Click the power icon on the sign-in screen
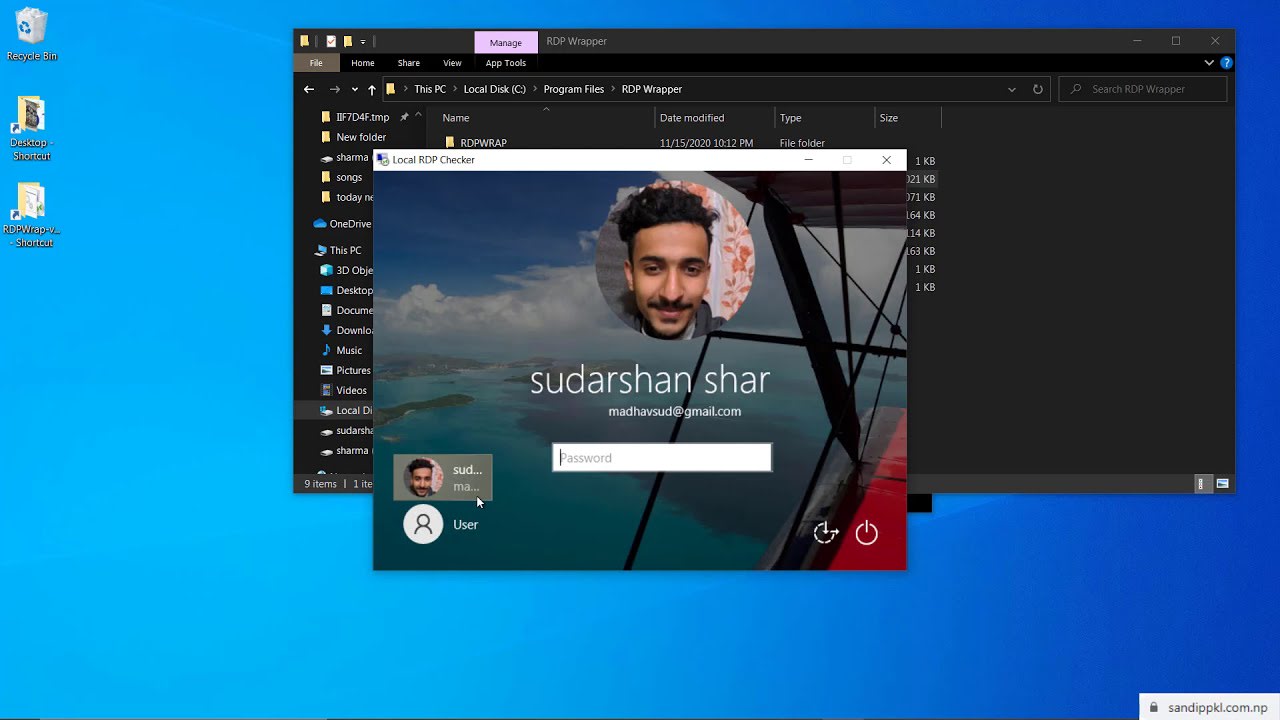This screenshot has height=720, width=1280. click(x=866, y=533)
